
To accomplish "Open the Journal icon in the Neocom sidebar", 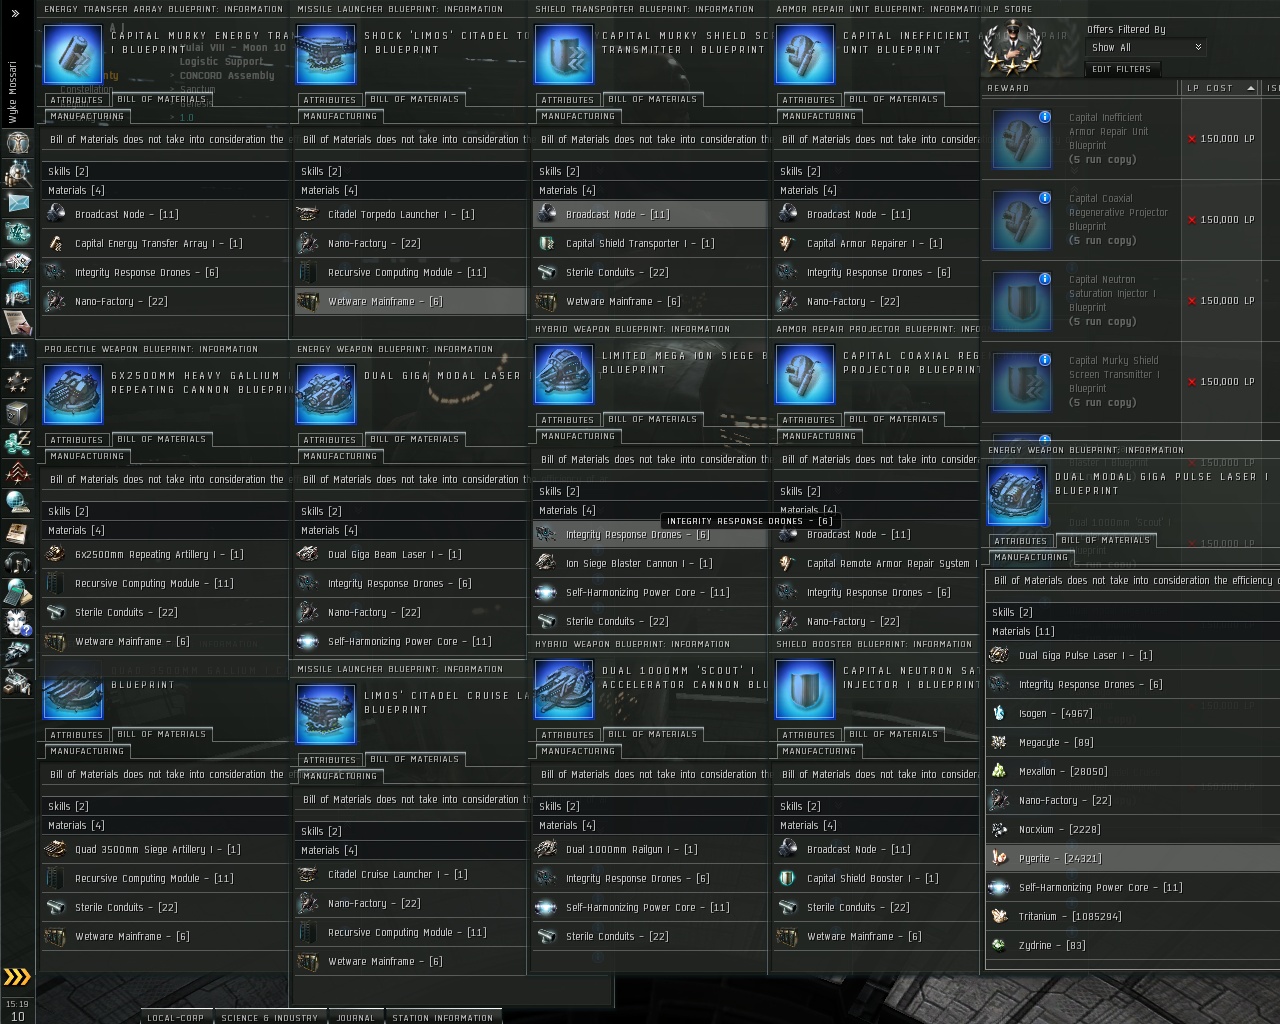I will click(x=17, y=323).
